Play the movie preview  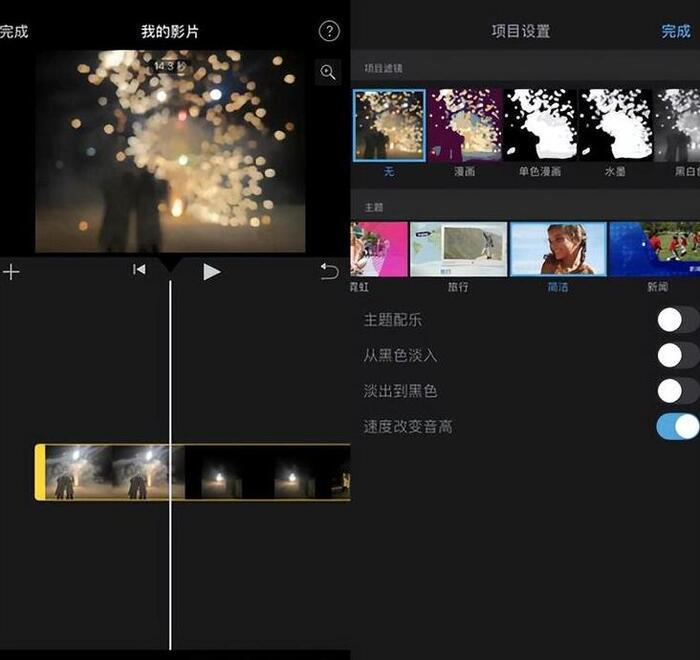(211, 271)
